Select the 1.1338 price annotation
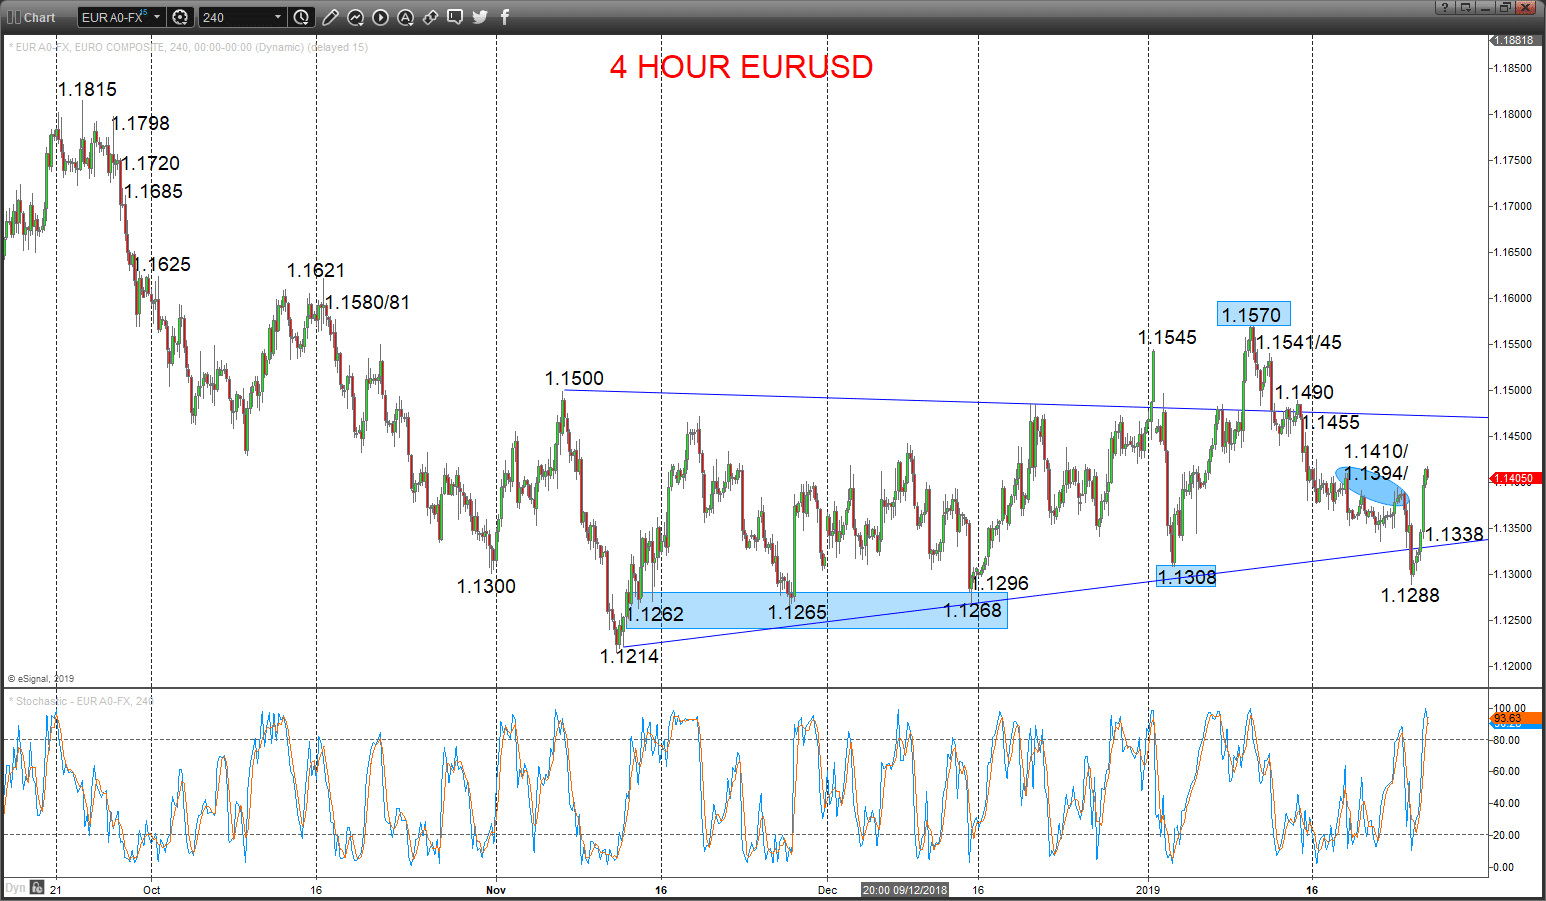Image resolution: width=1546 pixels, height=901 pixels. [1454, 534]
